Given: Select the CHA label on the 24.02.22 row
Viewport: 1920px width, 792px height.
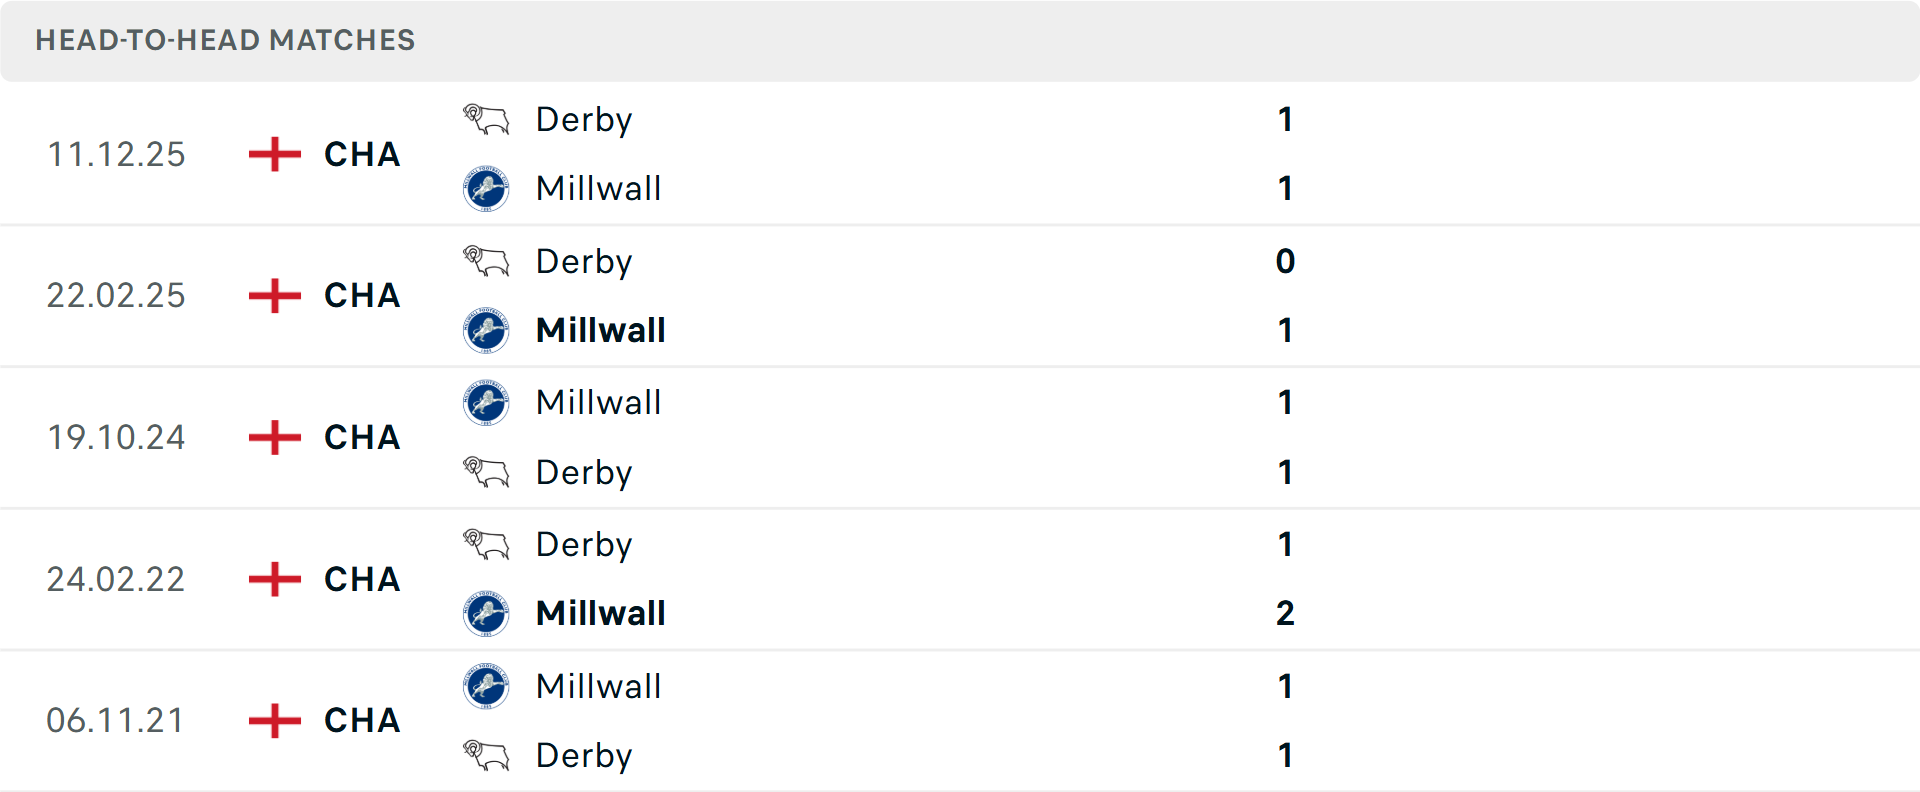Looking at the screenshot, I should (360, 579).
